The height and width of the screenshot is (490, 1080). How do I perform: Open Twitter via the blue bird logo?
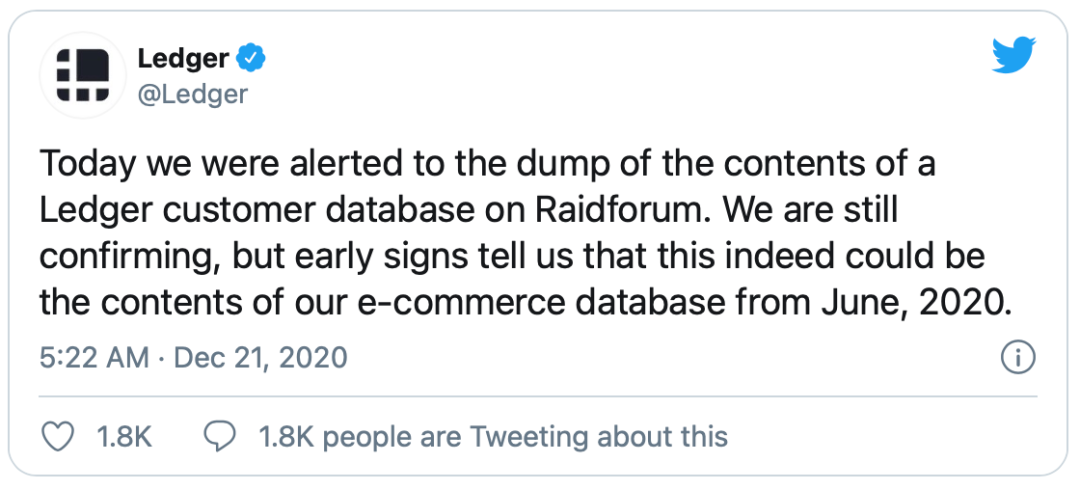point(1014,56)
